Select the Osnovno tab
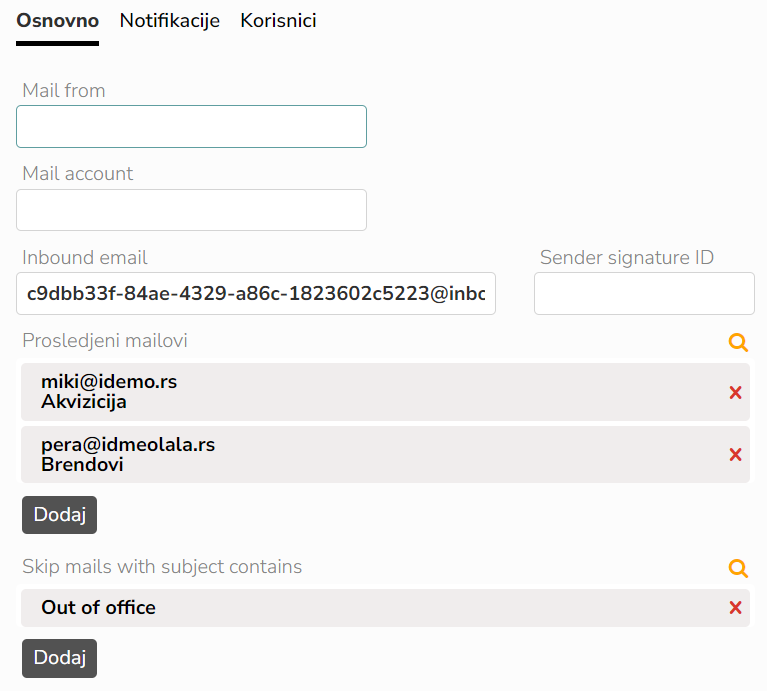Image resolution: width=767 pixels, height=691 pixels. pos(58,21)
